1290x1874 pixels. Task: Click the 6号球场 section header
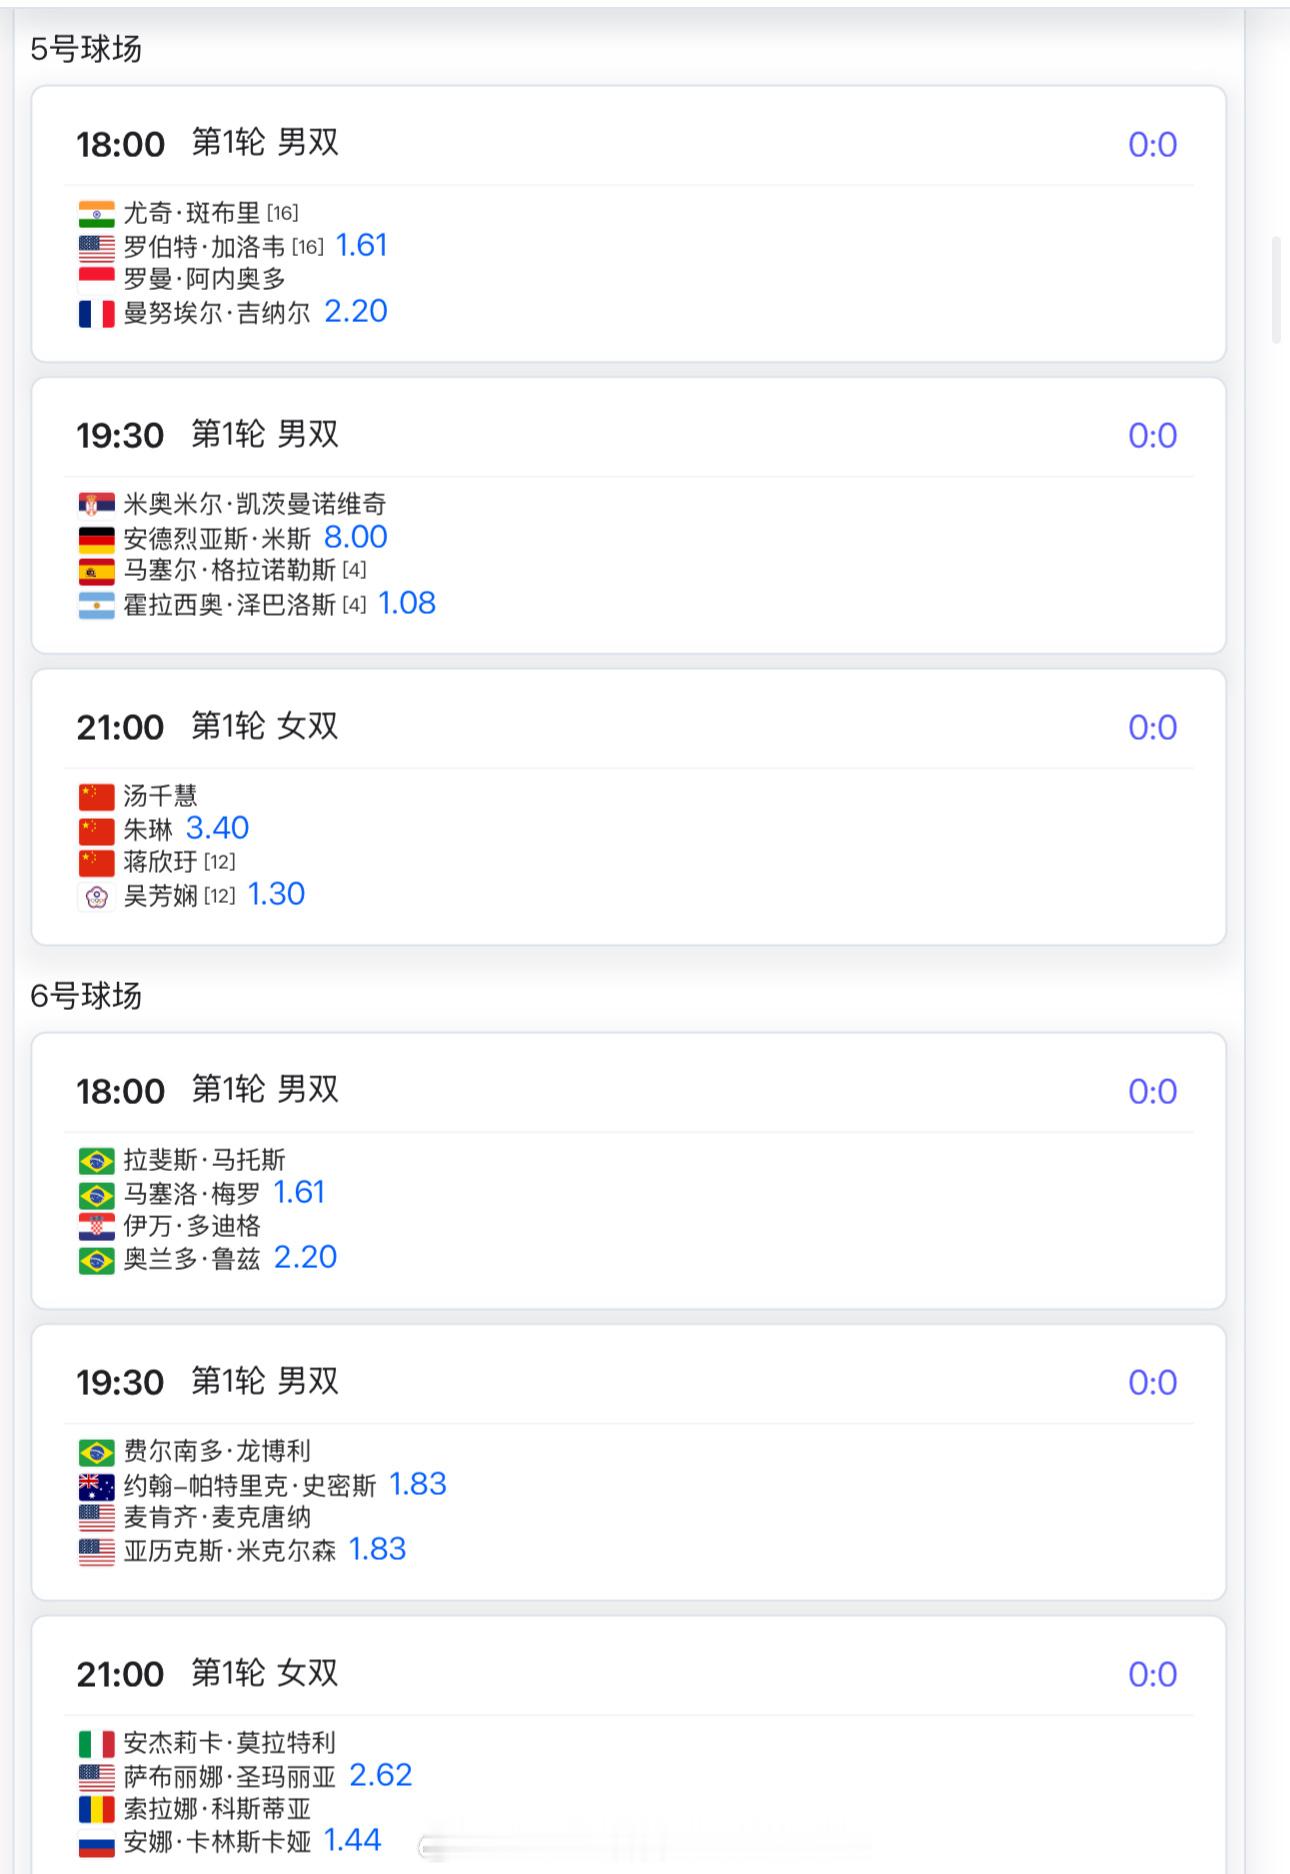pyautogui.click(x=86, y=996)
